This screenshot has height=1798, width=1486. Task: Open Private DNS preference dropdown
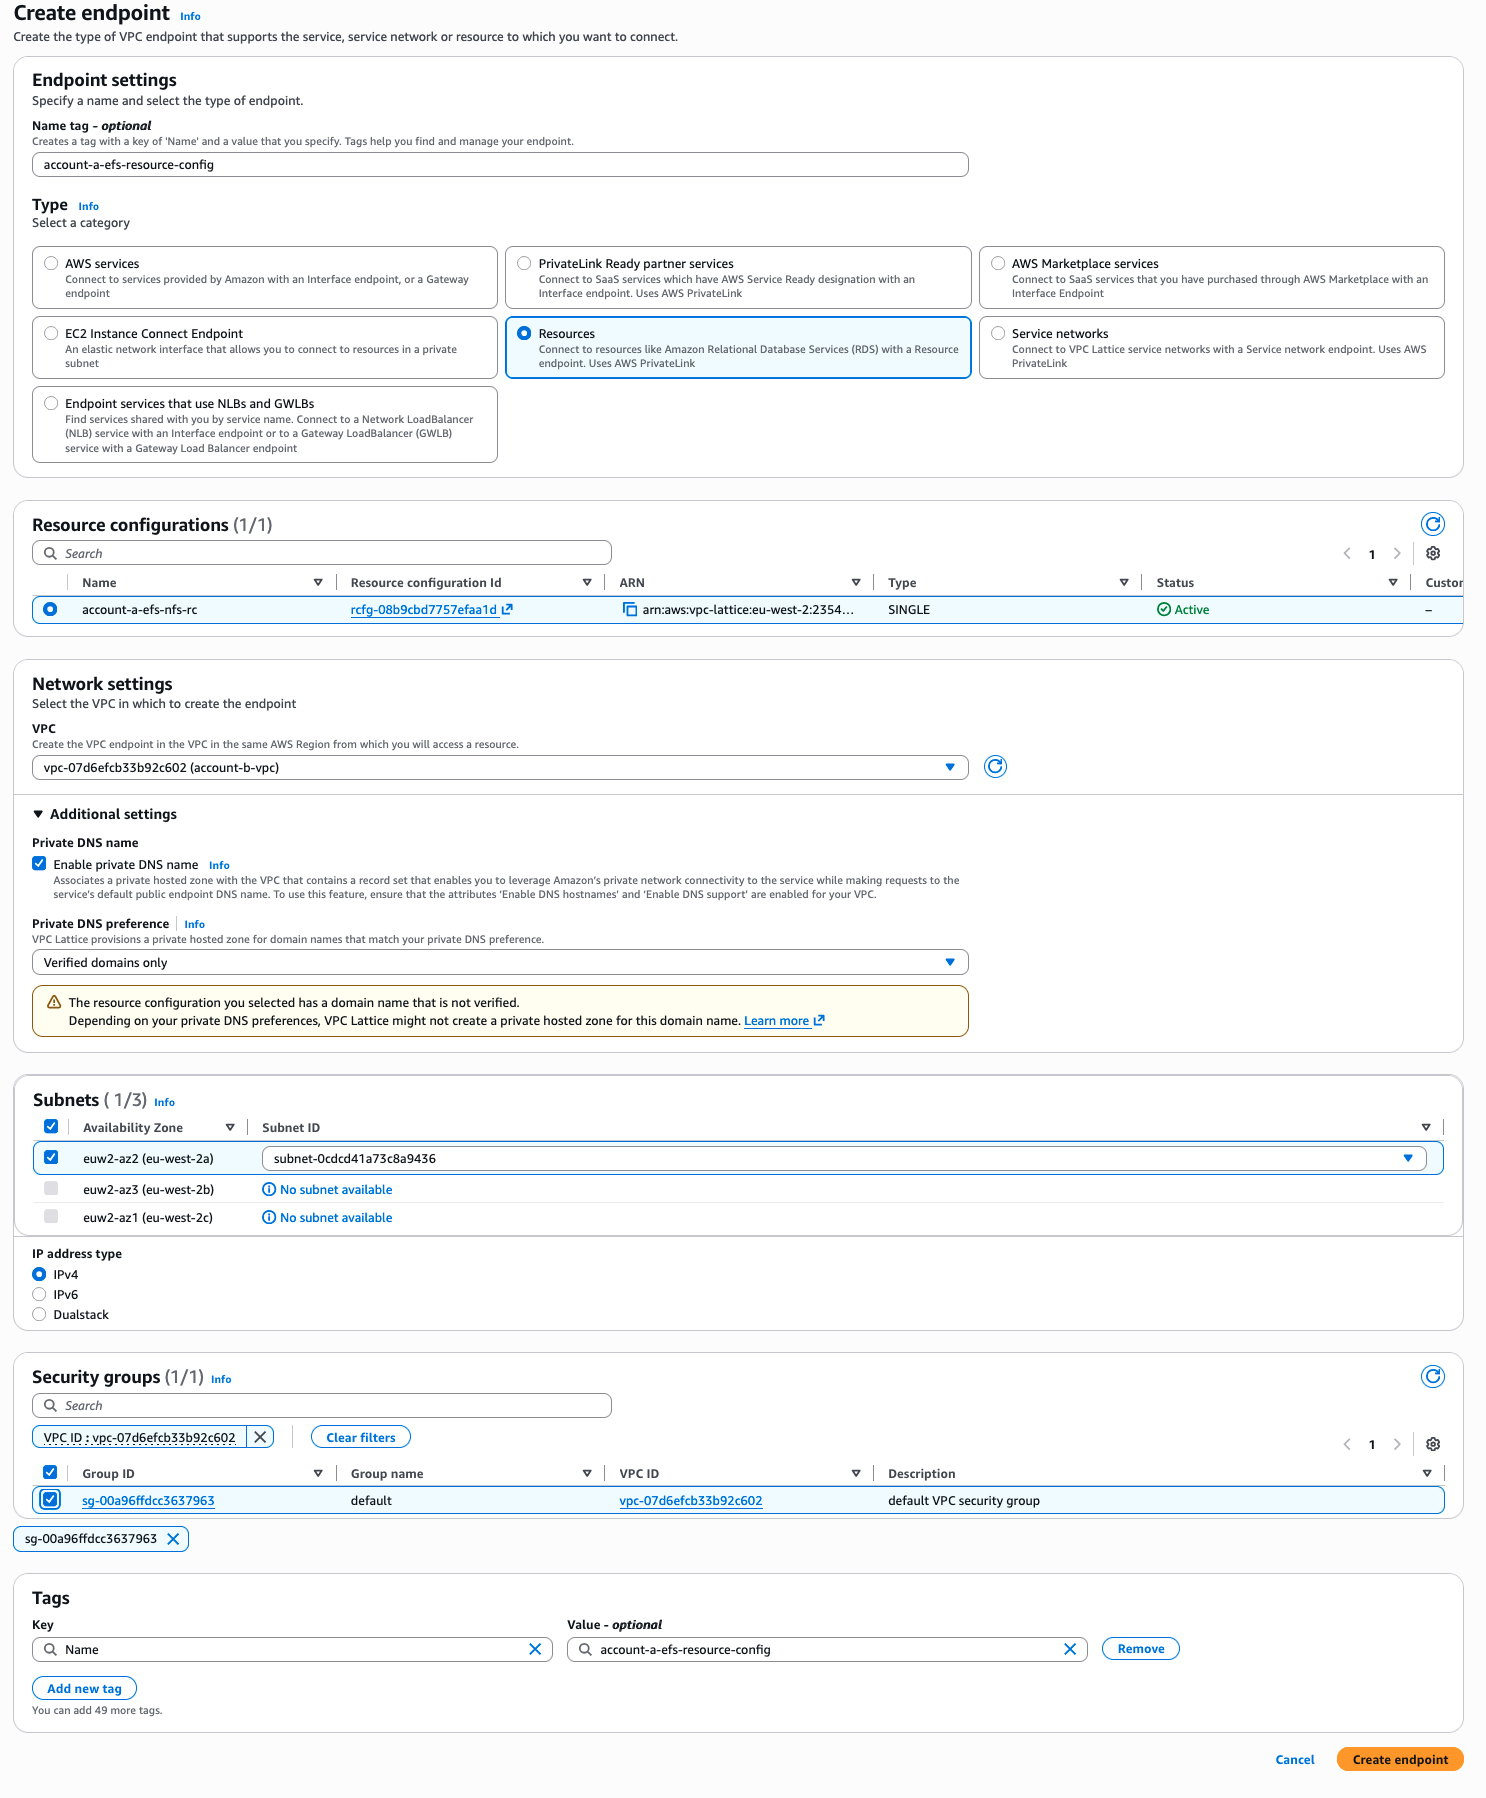[500, 962]
